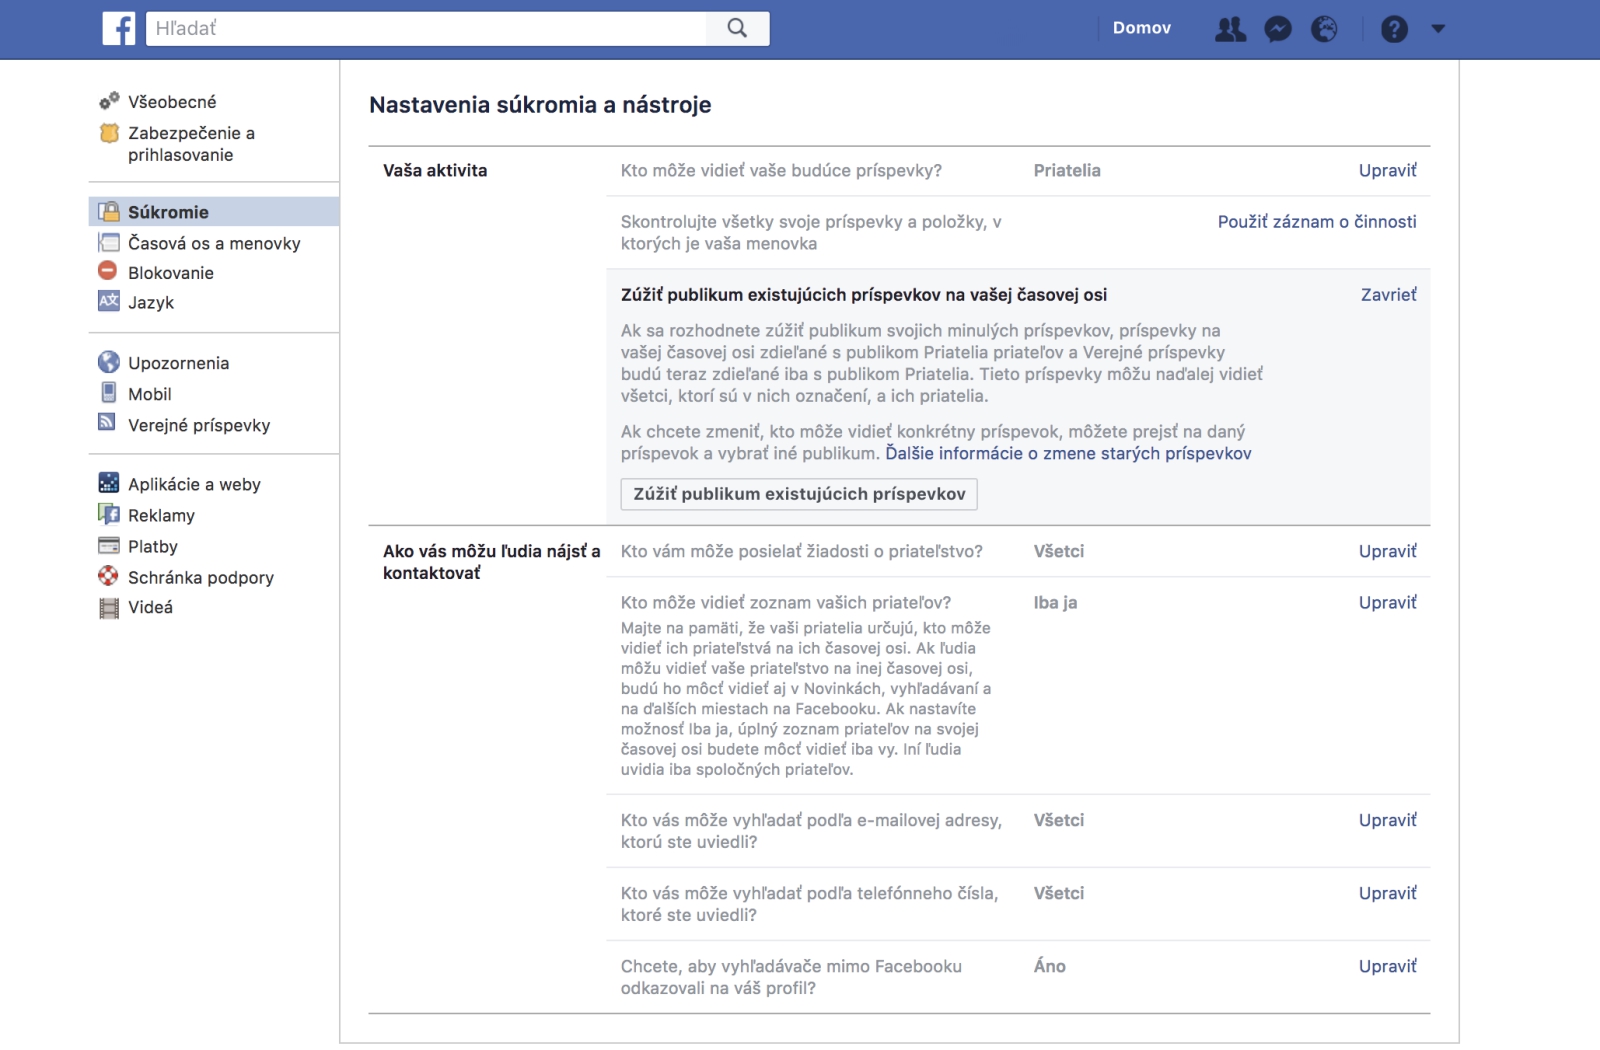Click the Verejné príspevky feed icon
The image size is (1600, 1050).
107,422
